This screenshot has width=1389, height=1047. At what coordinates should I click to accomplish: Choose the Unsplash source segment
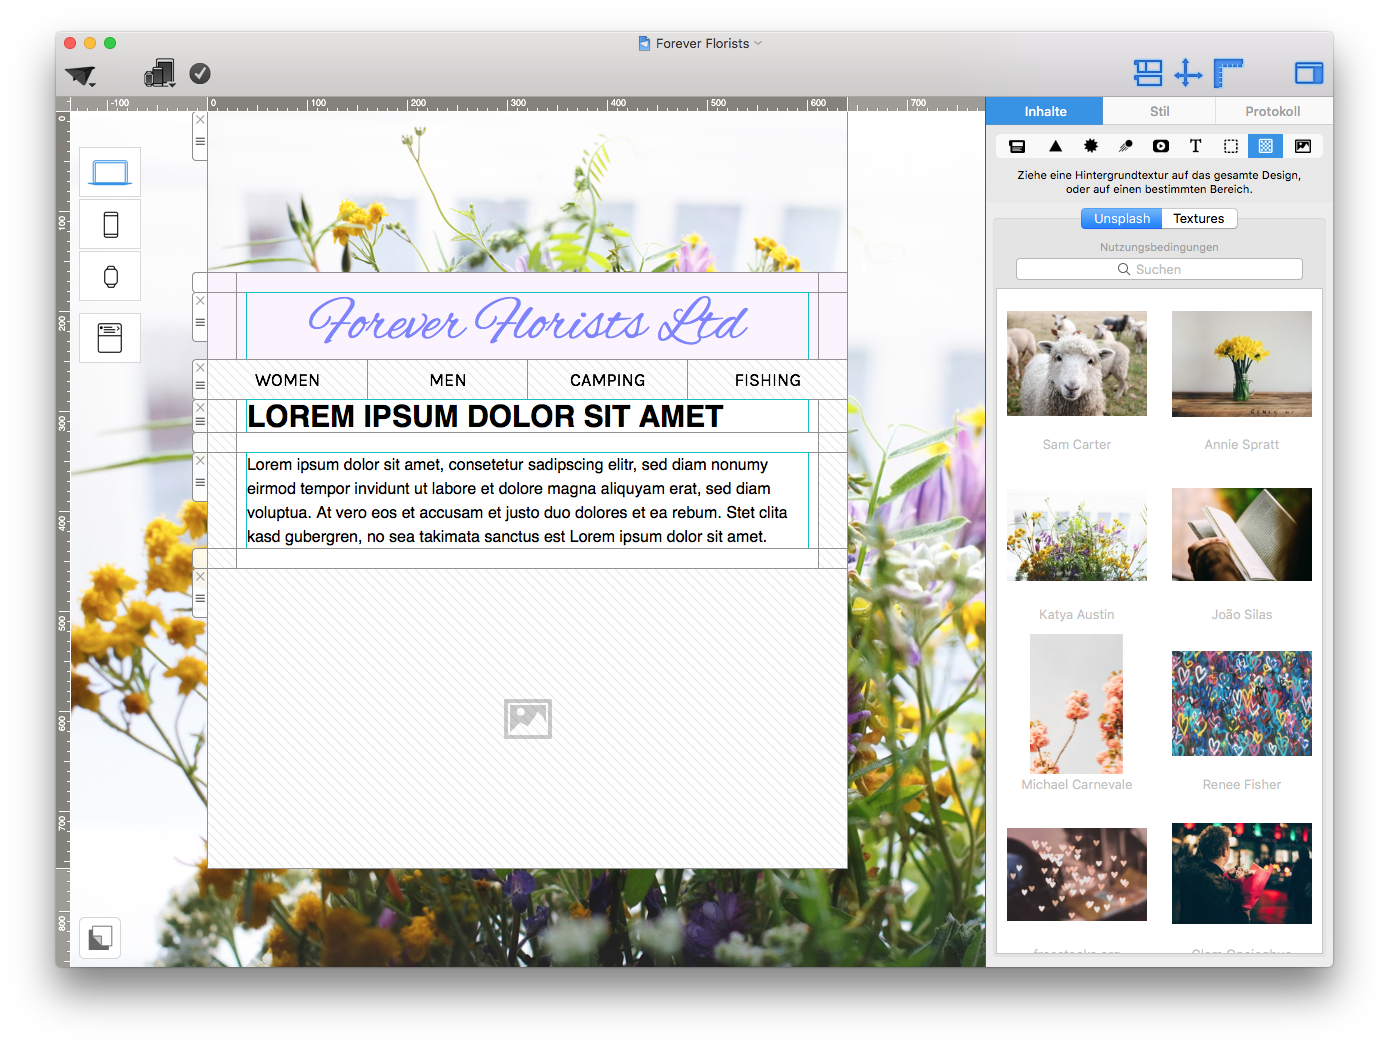[1121, 218]
